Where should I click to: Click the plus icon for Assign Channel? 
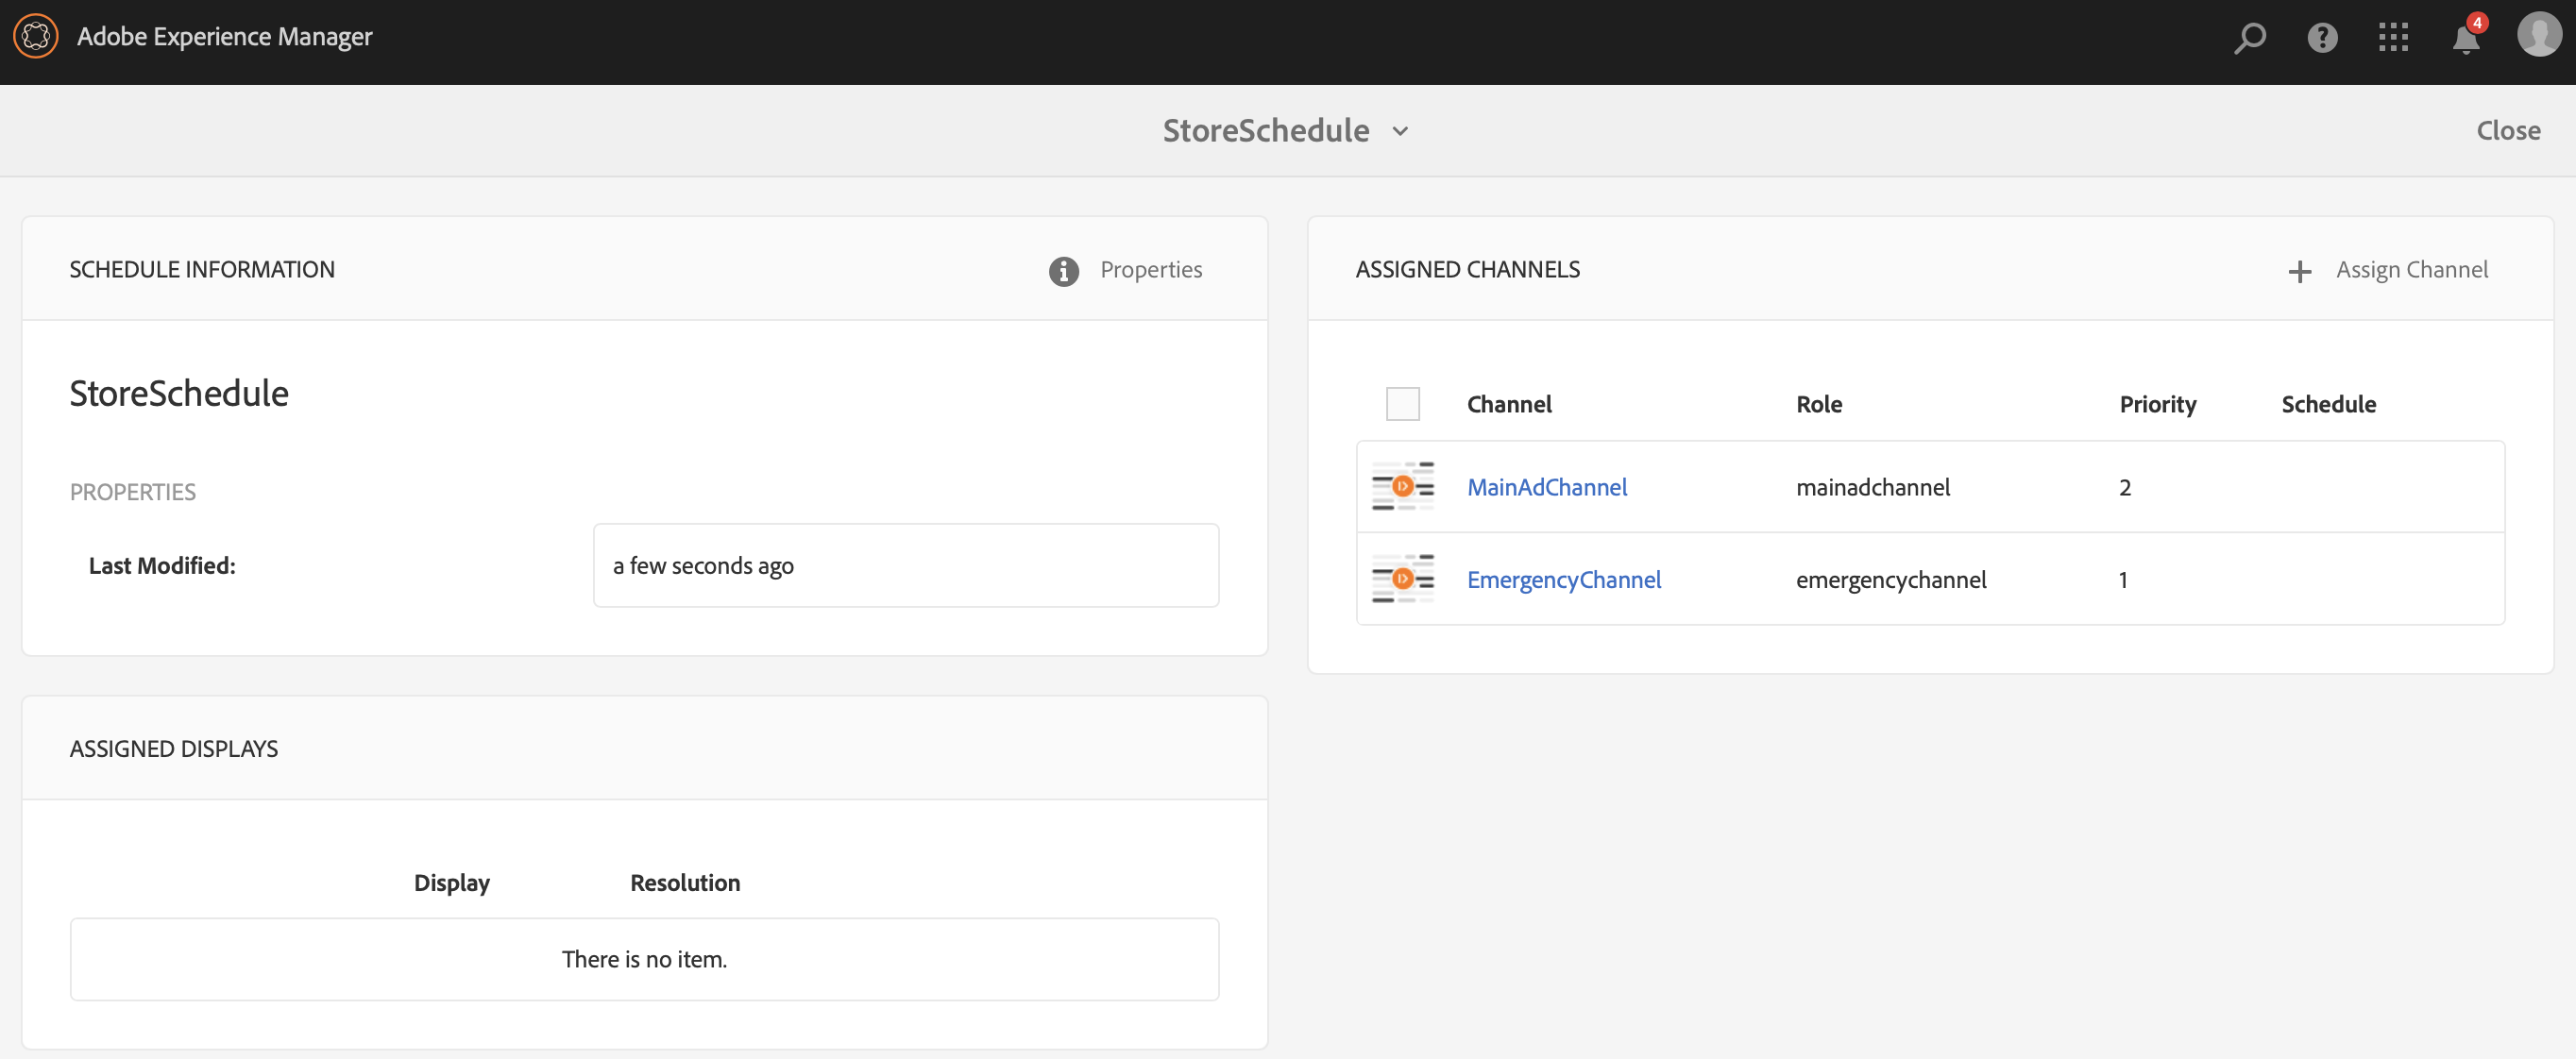[2299, 271]
